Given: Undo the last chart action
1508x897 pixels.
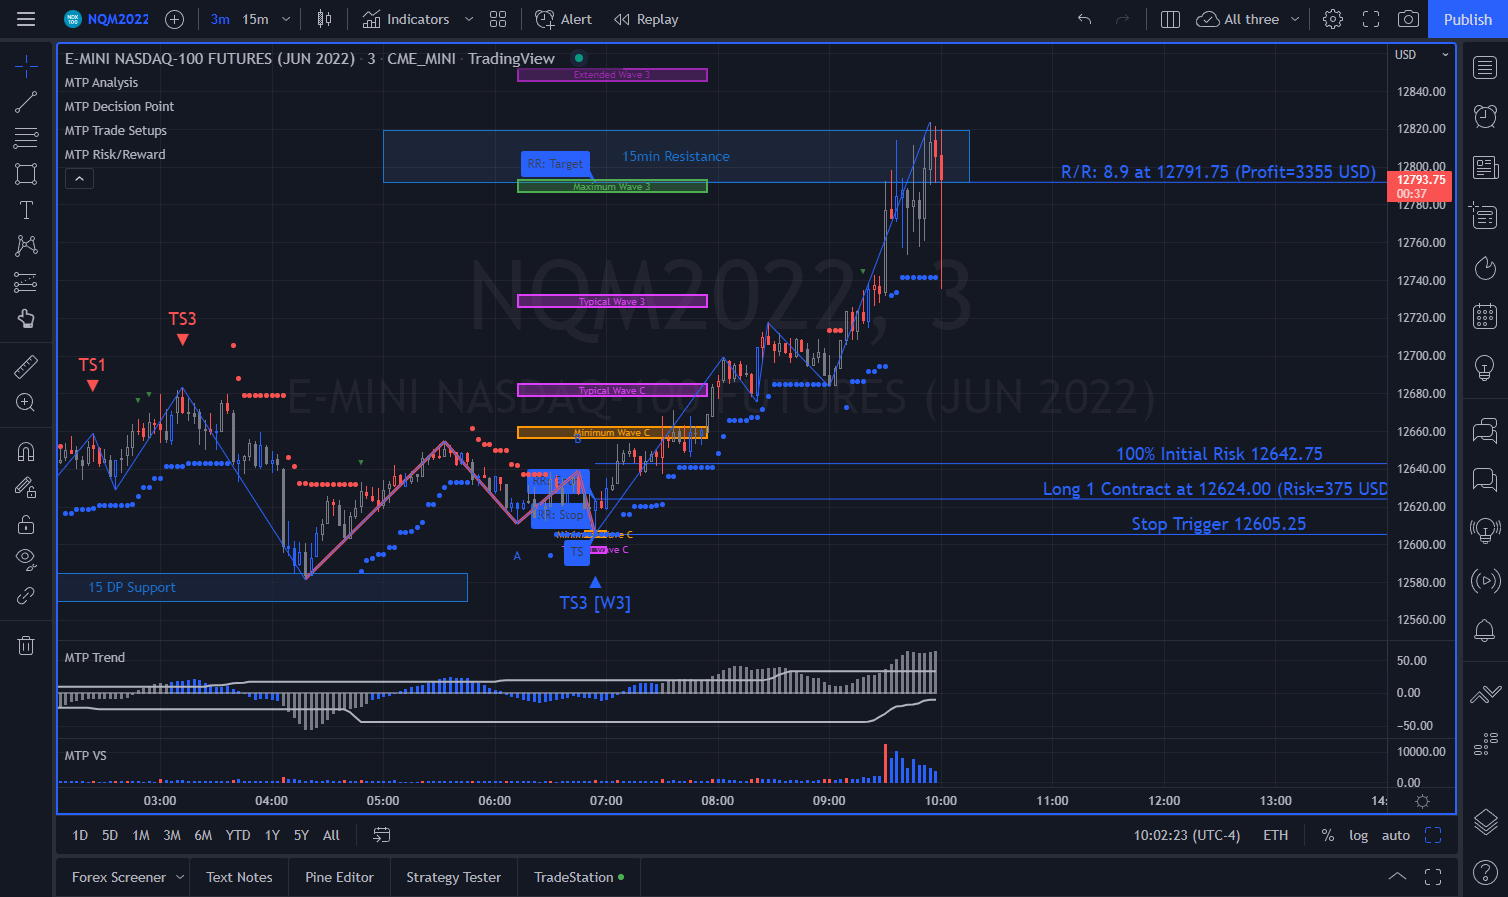Looking at the screenshot, I should point(1084,19).
